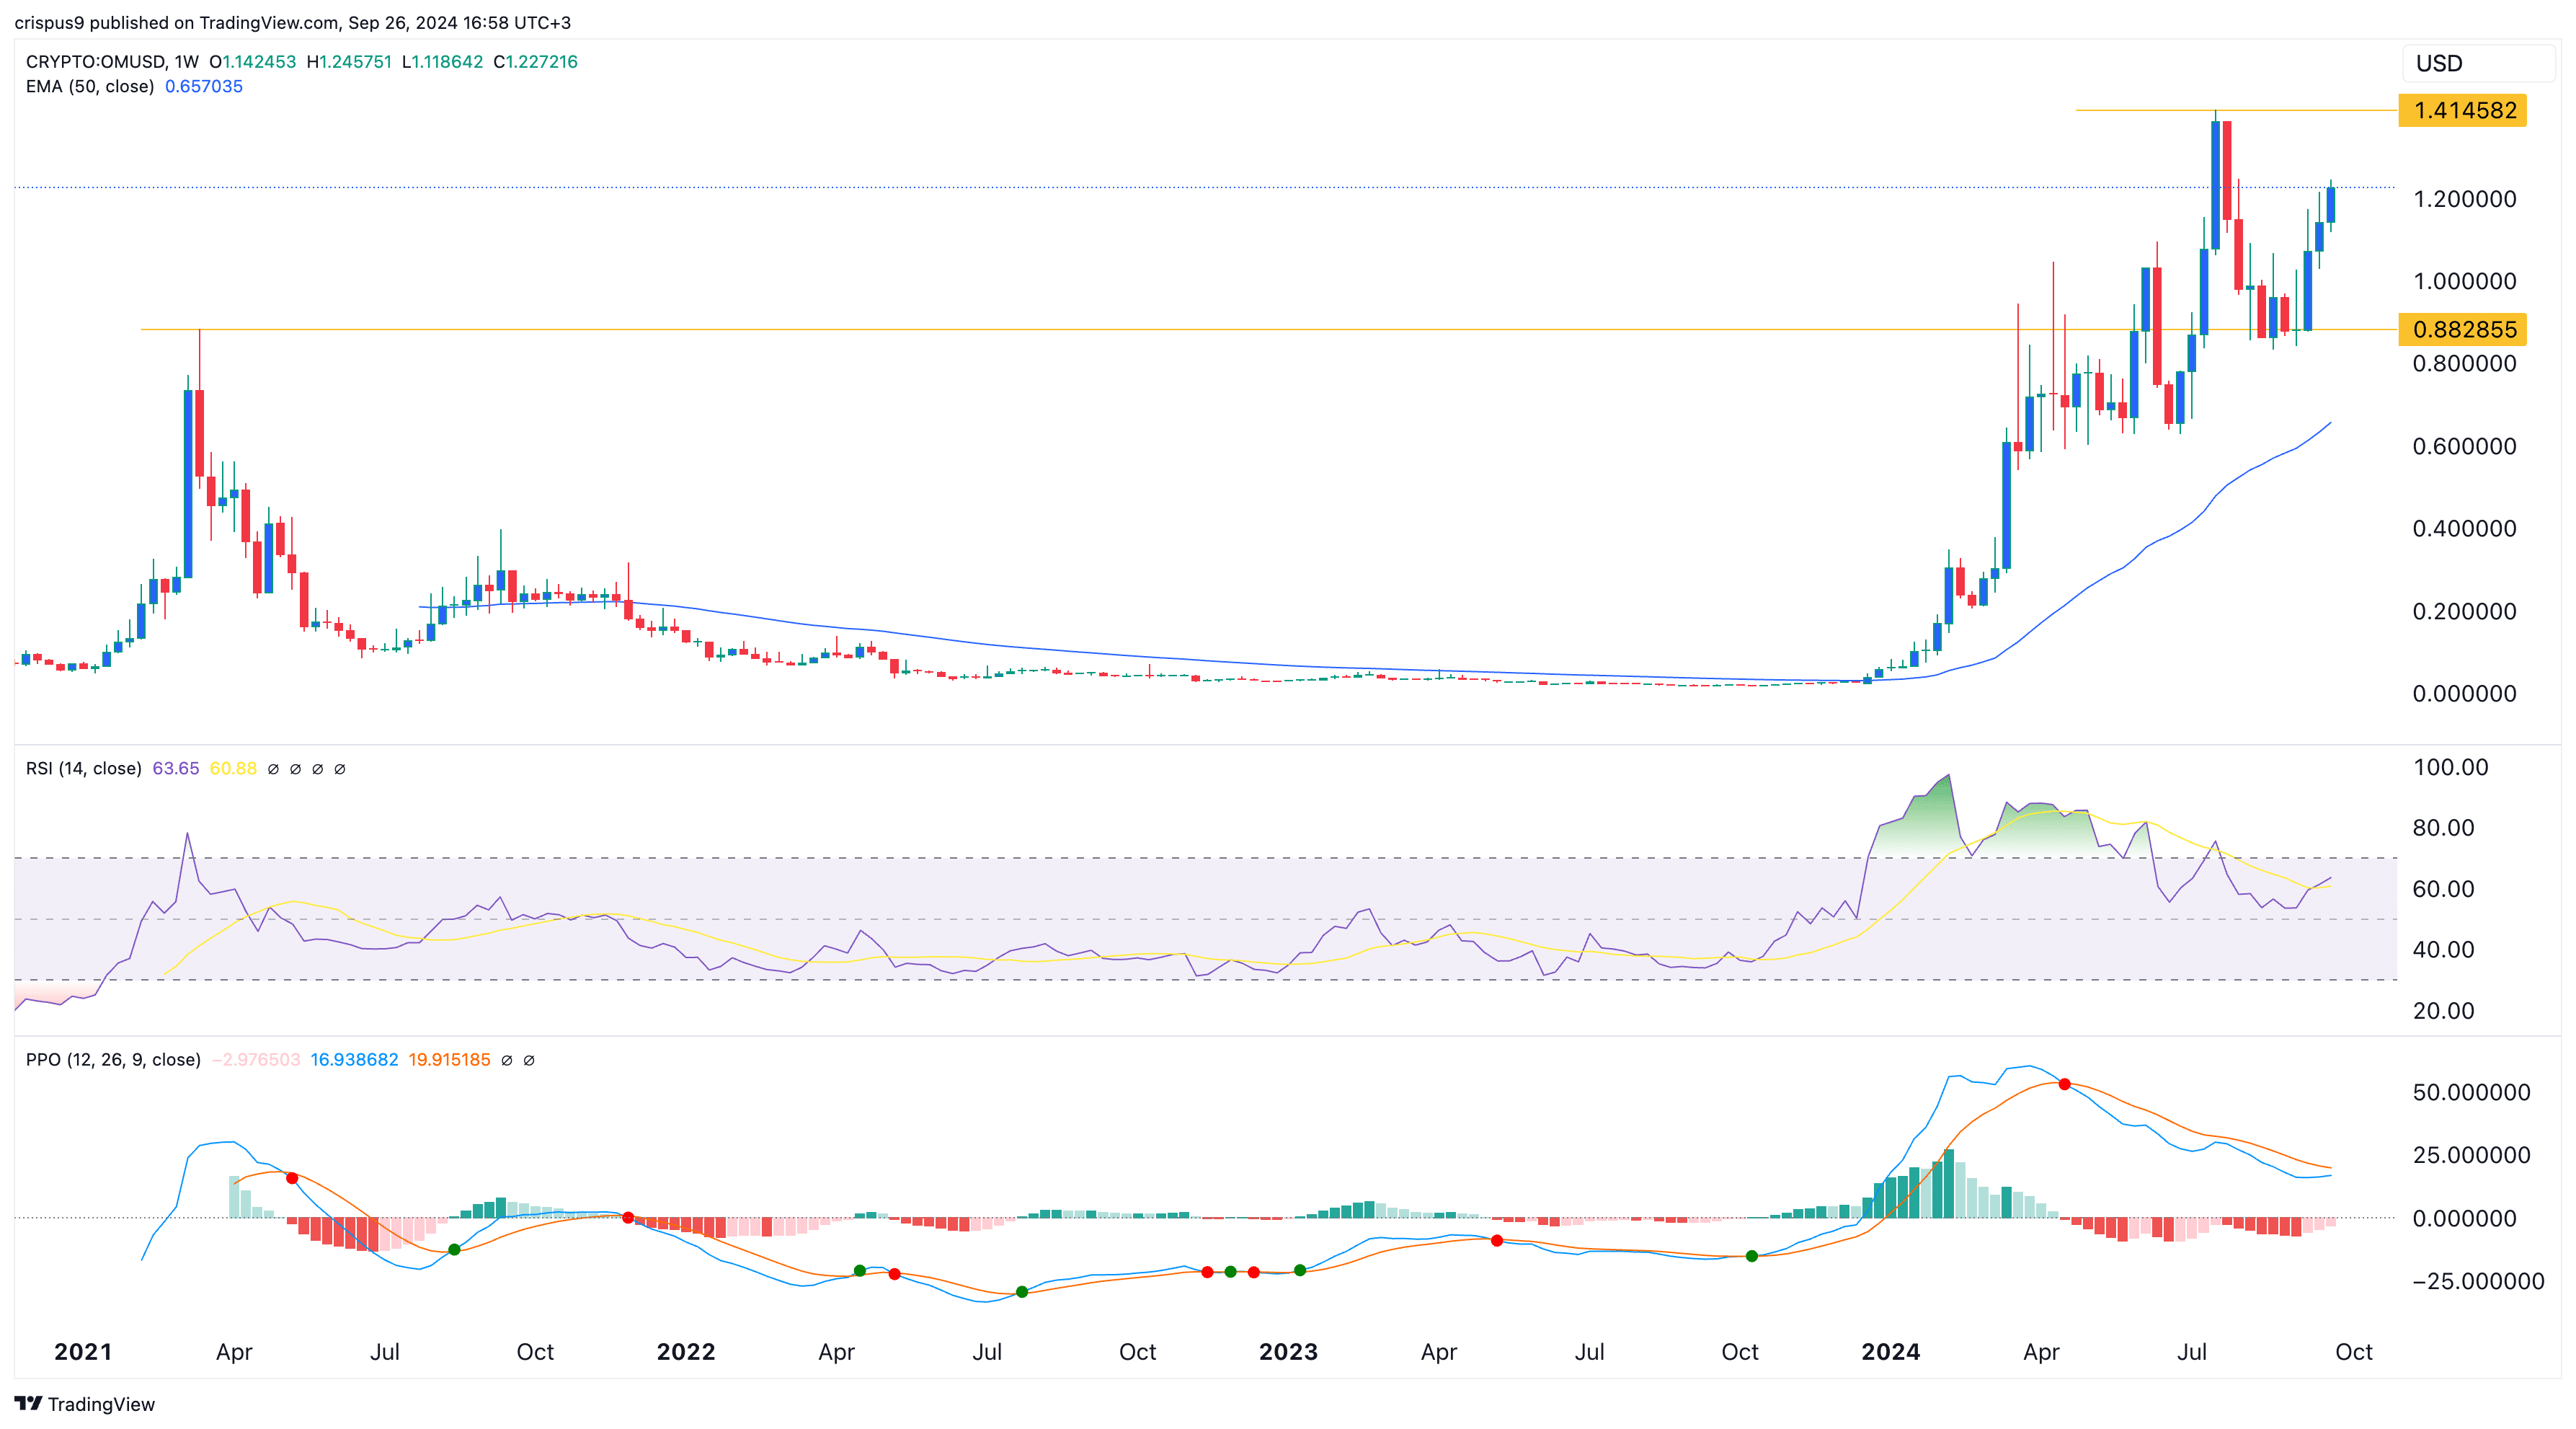Click the high price H1.245751 value
This screenshot has height=1429, width=2576.
click(349, 61)
